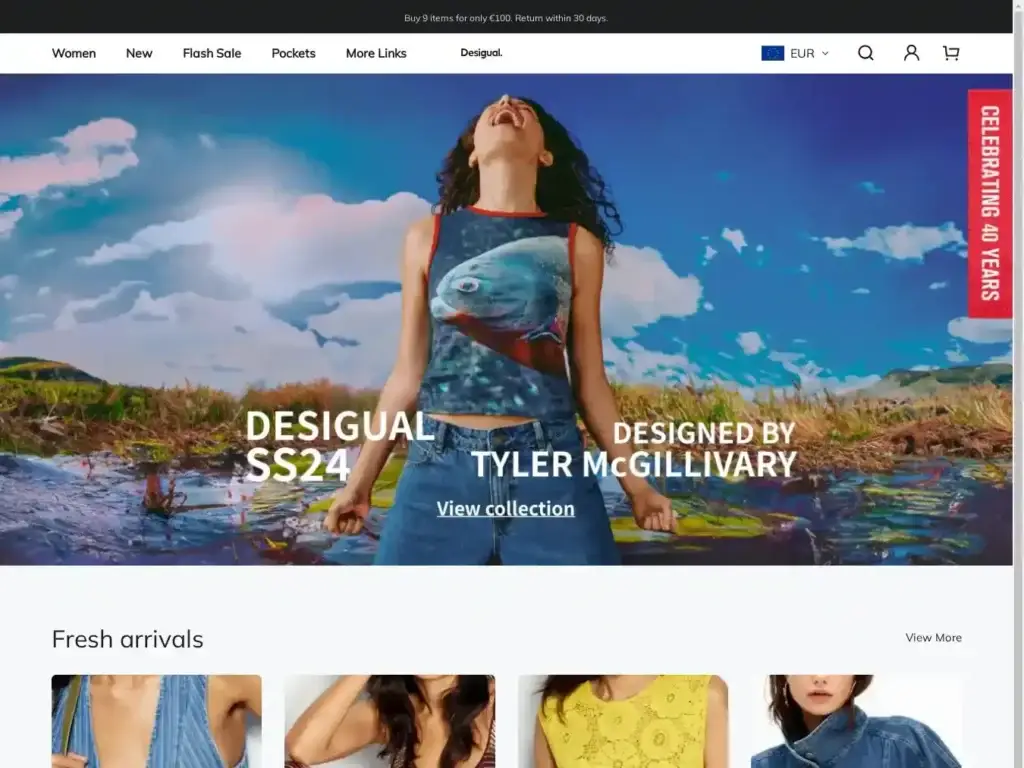Open the Flash Sale page
Image resolution: width=1024 pixels, height=768 pixels.
pos(212,53)
